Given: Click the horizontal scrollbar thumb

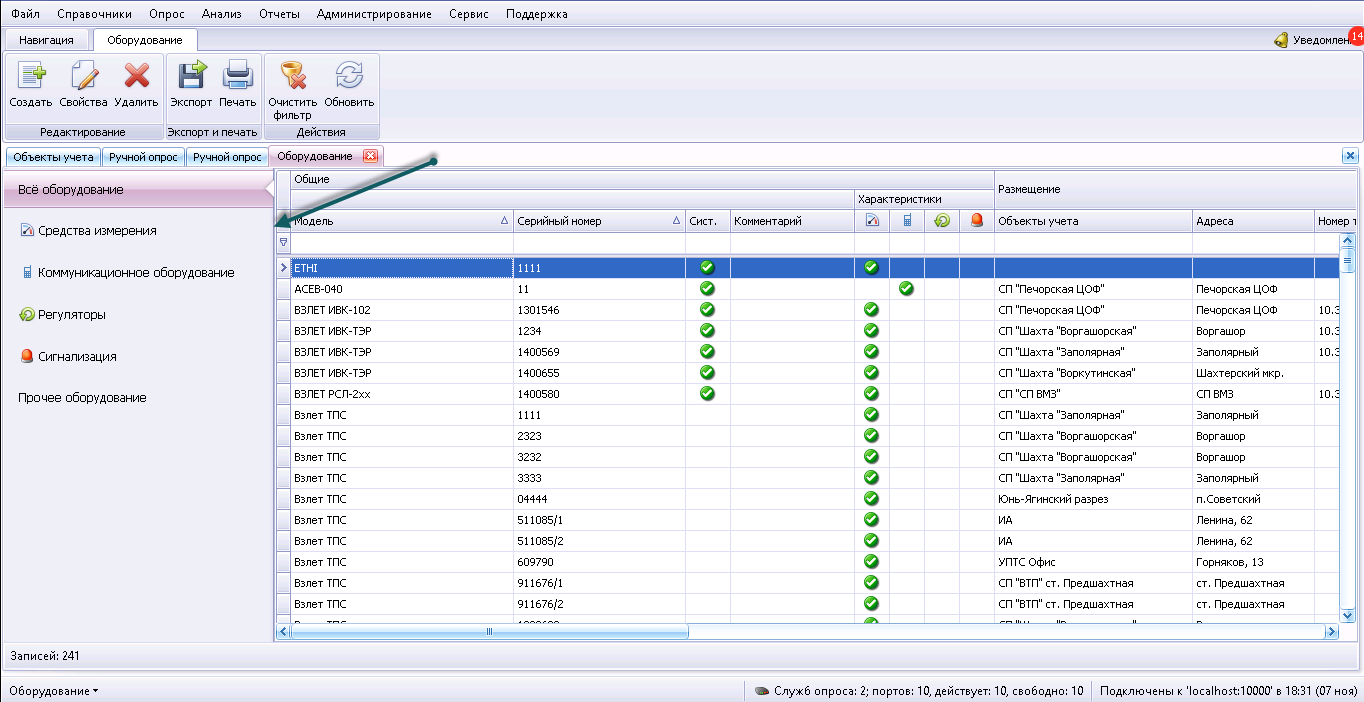Looking at the screenshot, I should (x=489, y=632).
